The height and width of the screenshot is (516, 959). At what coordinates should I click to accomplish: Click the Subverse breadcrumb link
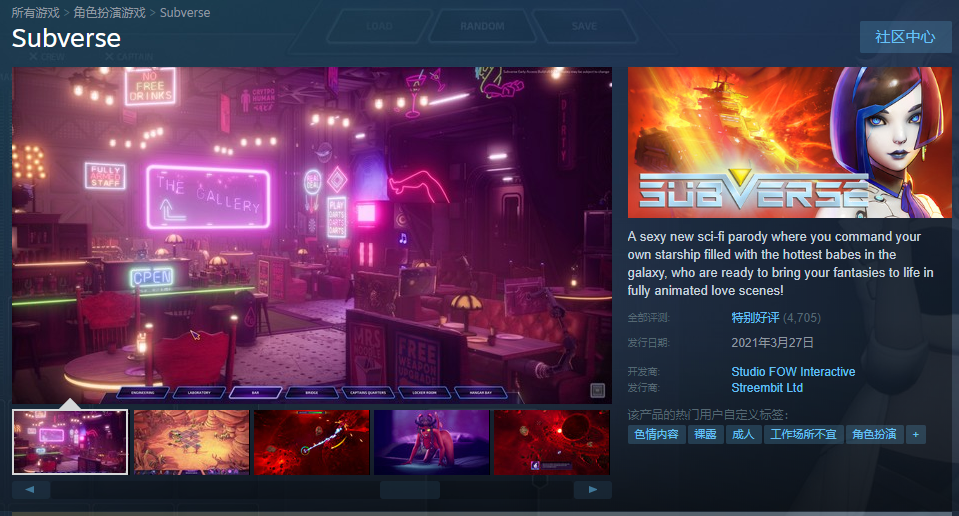pyautogui.click(x=185, y=12)
